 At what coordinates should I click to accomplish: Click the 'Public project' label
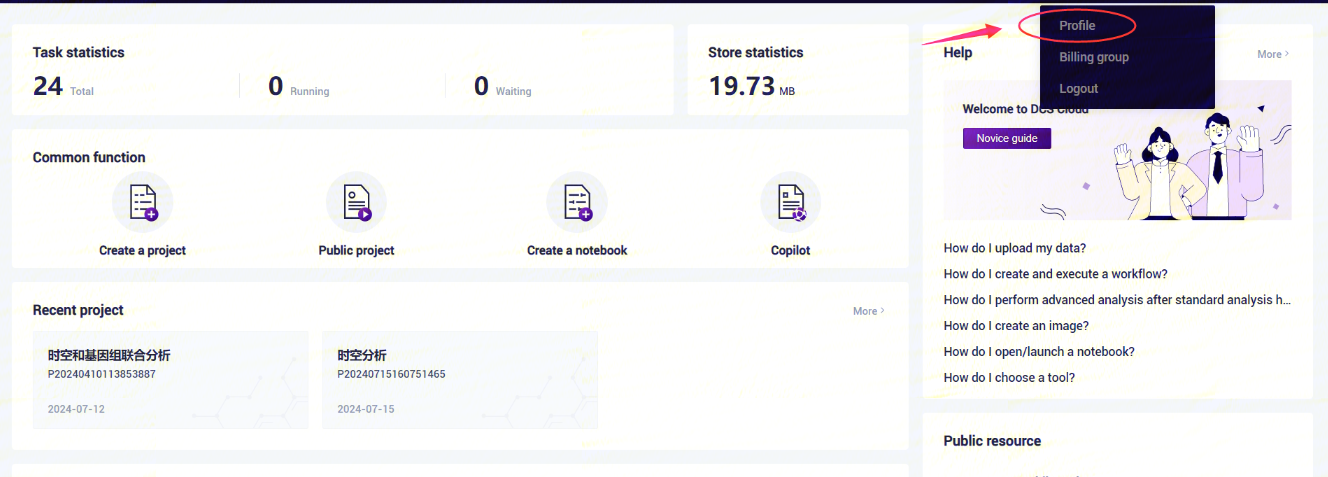point(357,251)
